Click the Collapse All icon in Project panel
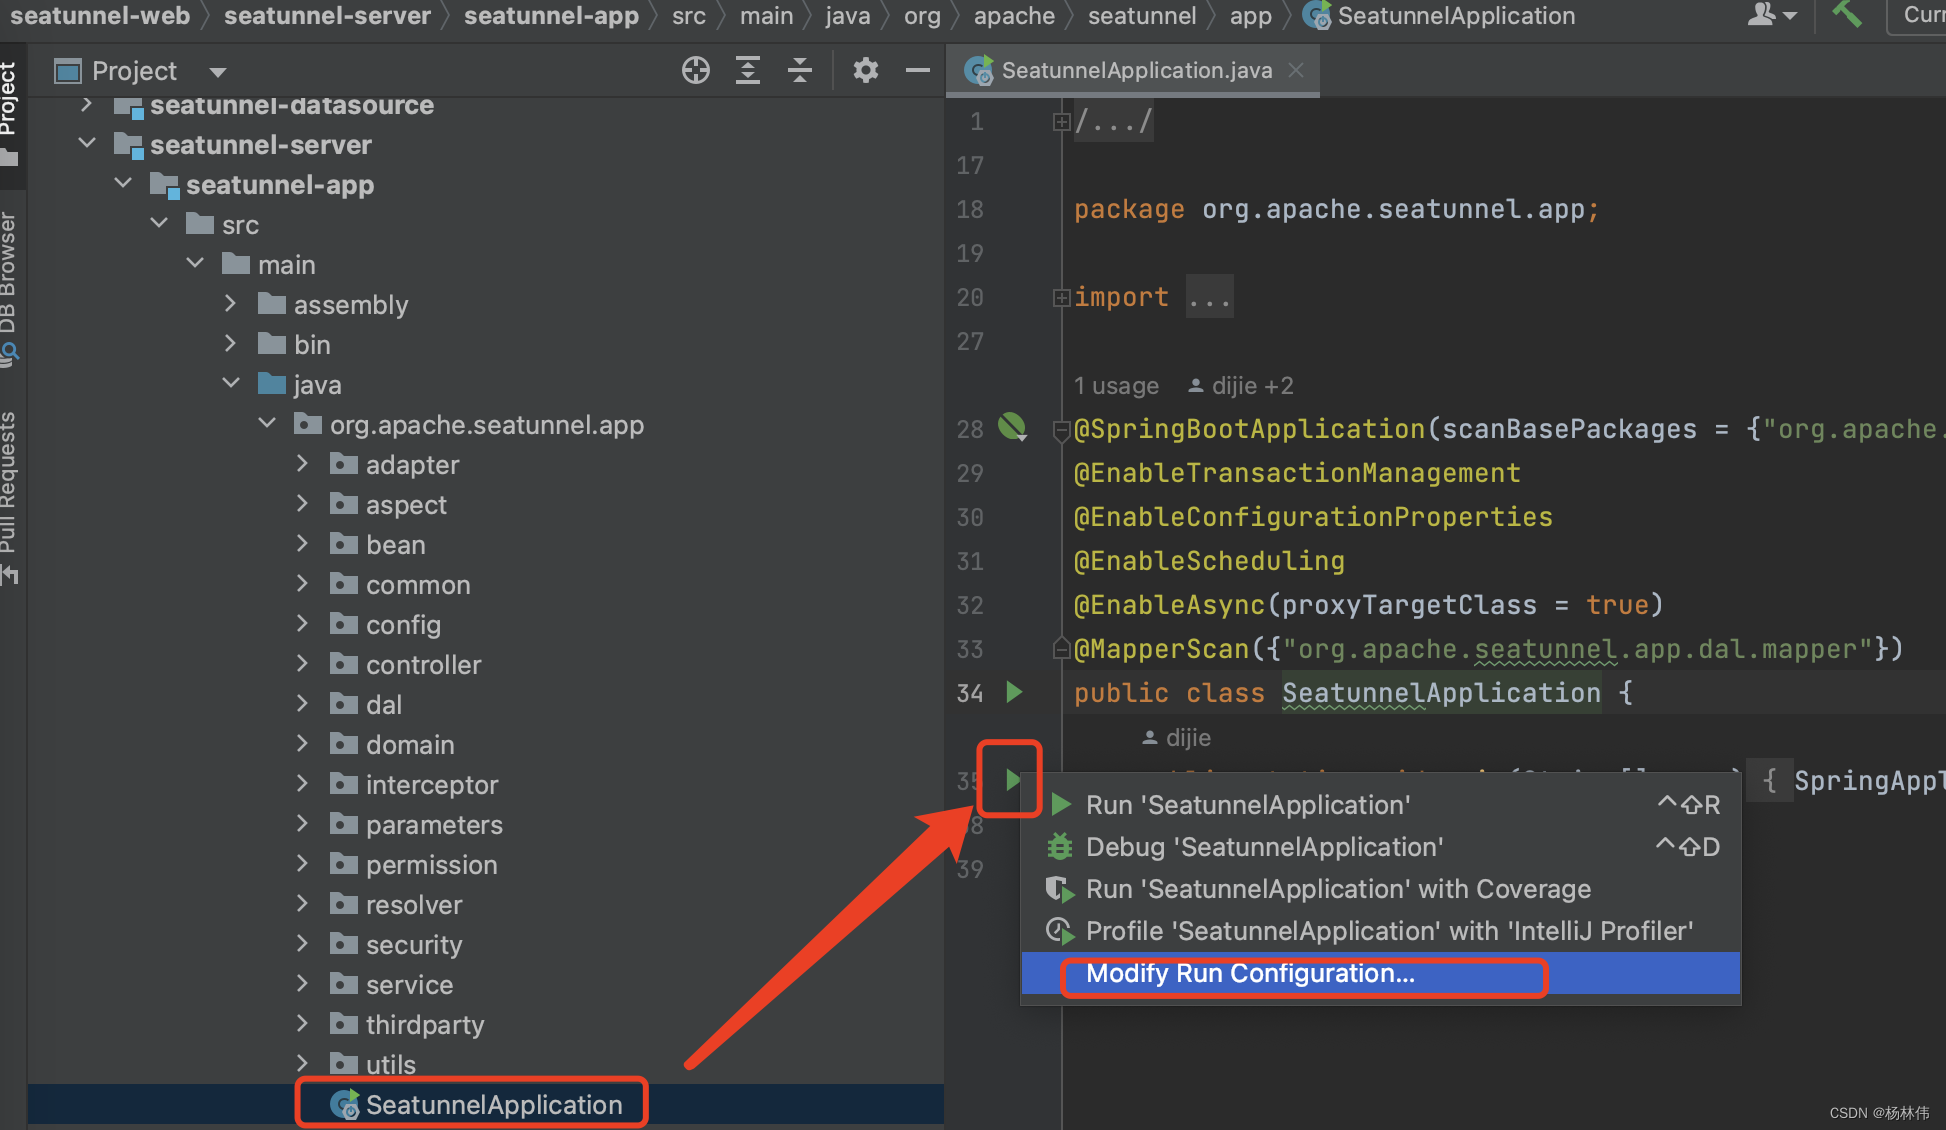Screen dimensions: 1946x1130 point(800,70)
